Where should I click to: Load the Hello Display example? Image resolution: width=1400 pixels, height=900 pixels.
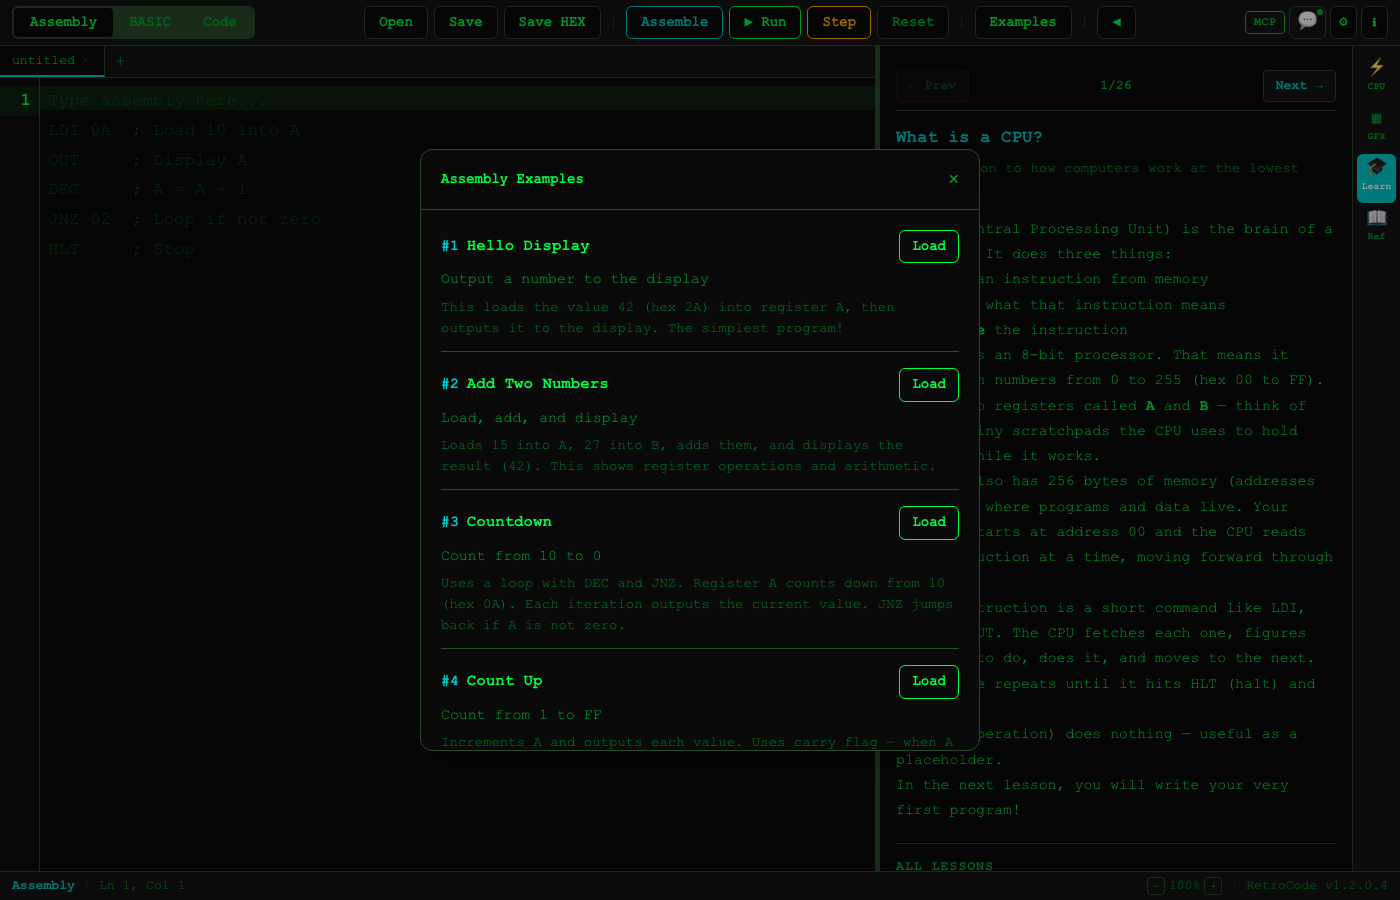tap(928, 246)
